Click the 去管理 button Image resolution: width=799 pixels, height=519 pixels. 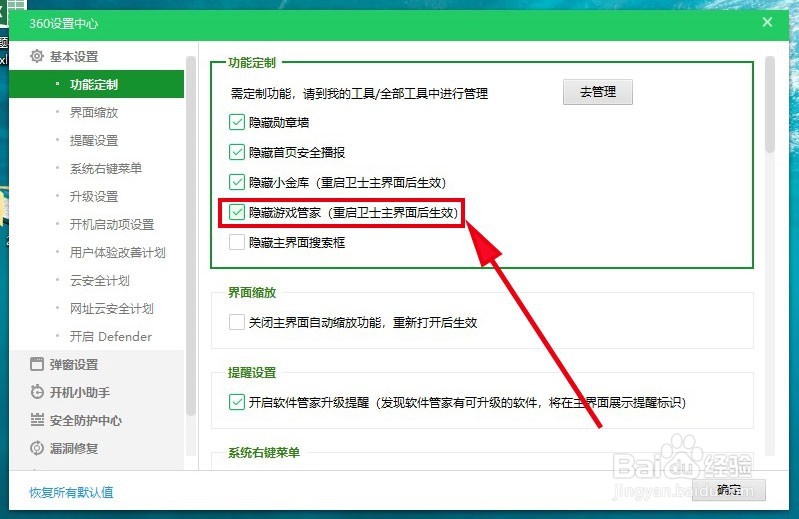598,92
